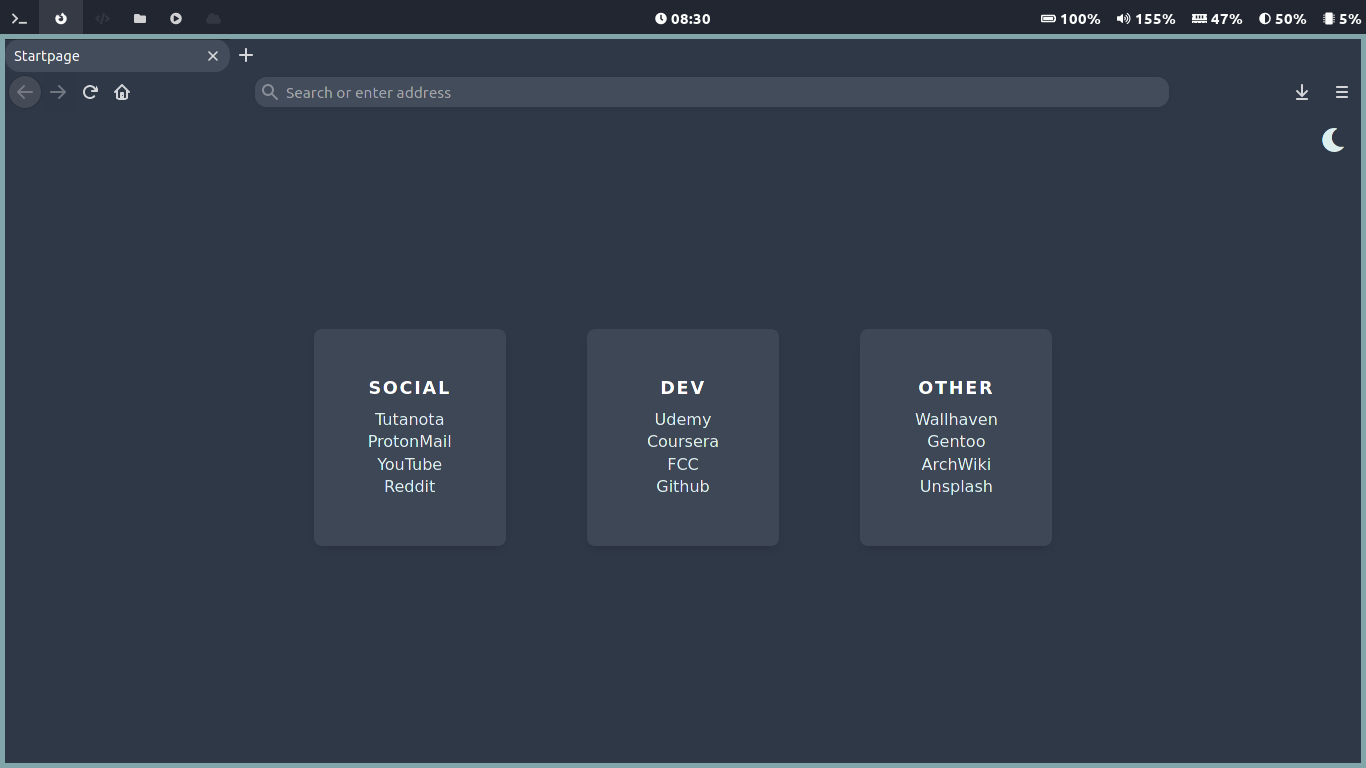The height and width of the screenshot is (768, 1366).
Task: Open the Reddit link
Action: click(410, 486)
